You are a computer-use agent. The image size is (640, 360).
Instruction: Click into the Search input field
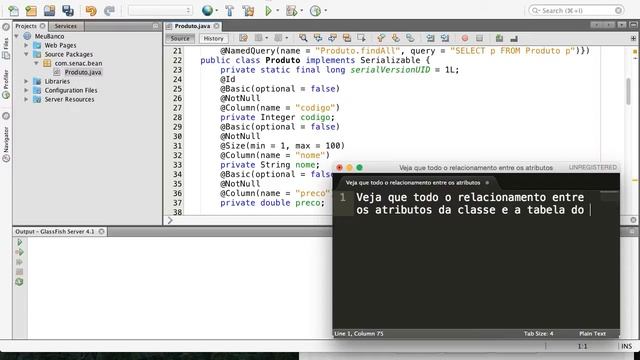(576, 10)
